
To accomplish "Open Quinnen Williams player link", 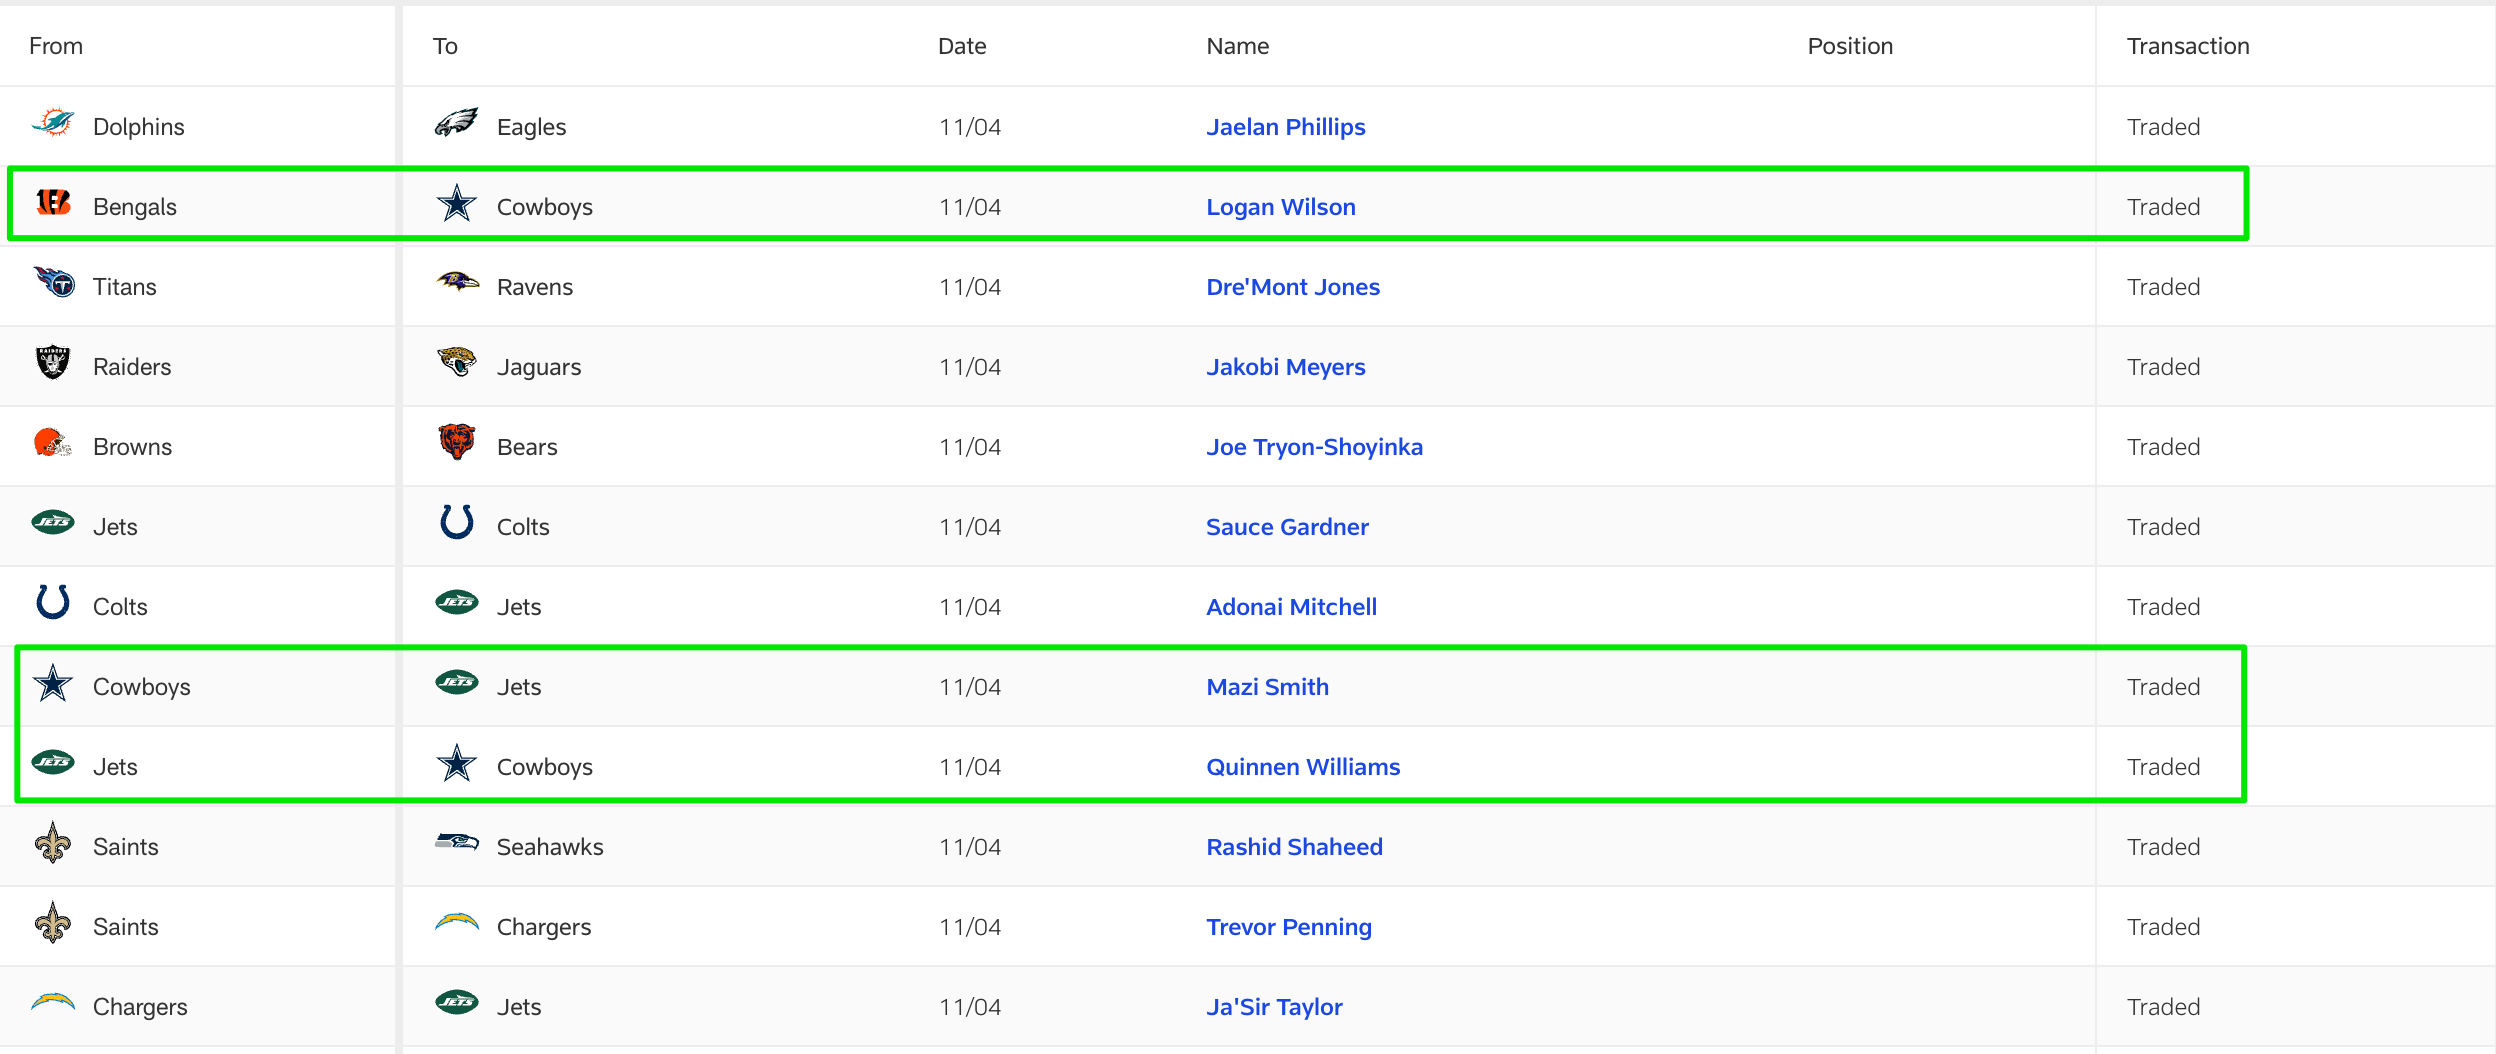I will pos(1303,767).
